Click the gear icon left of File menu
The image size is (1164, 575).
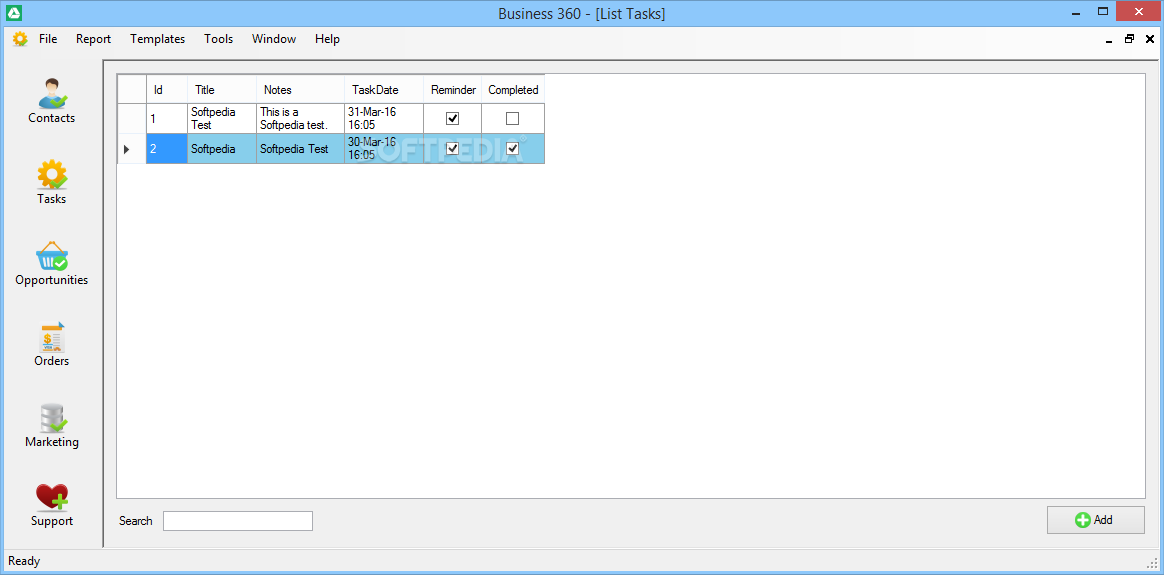20,39
